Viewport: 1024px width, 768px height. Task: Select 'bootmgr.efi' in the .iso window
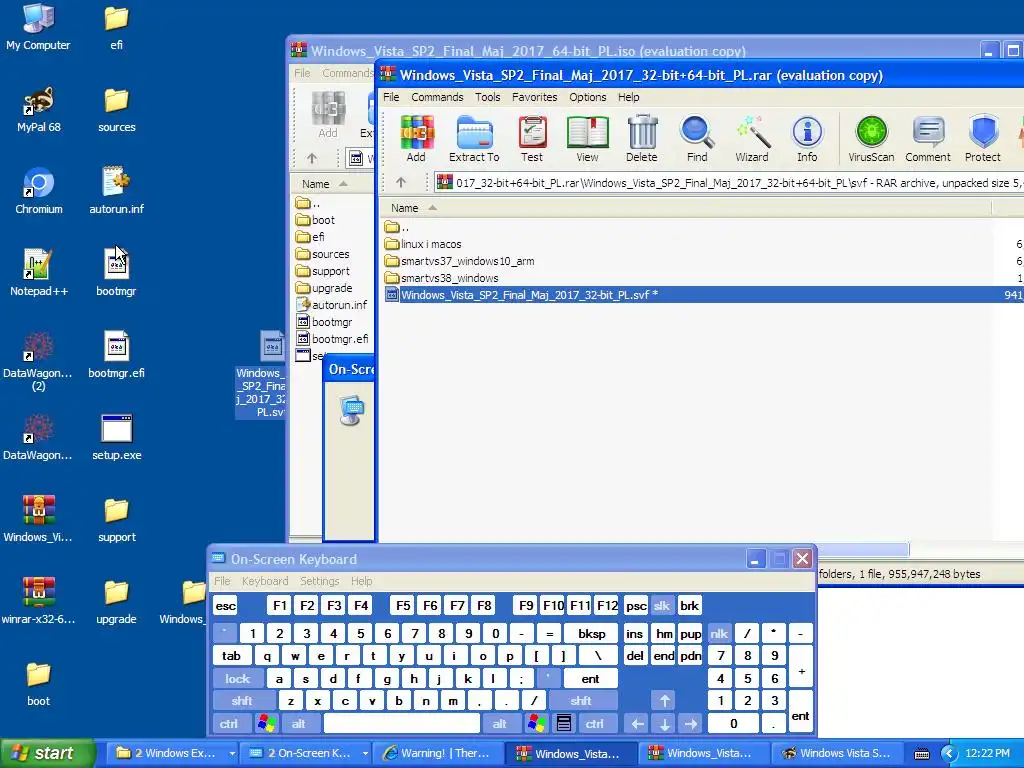333,338
